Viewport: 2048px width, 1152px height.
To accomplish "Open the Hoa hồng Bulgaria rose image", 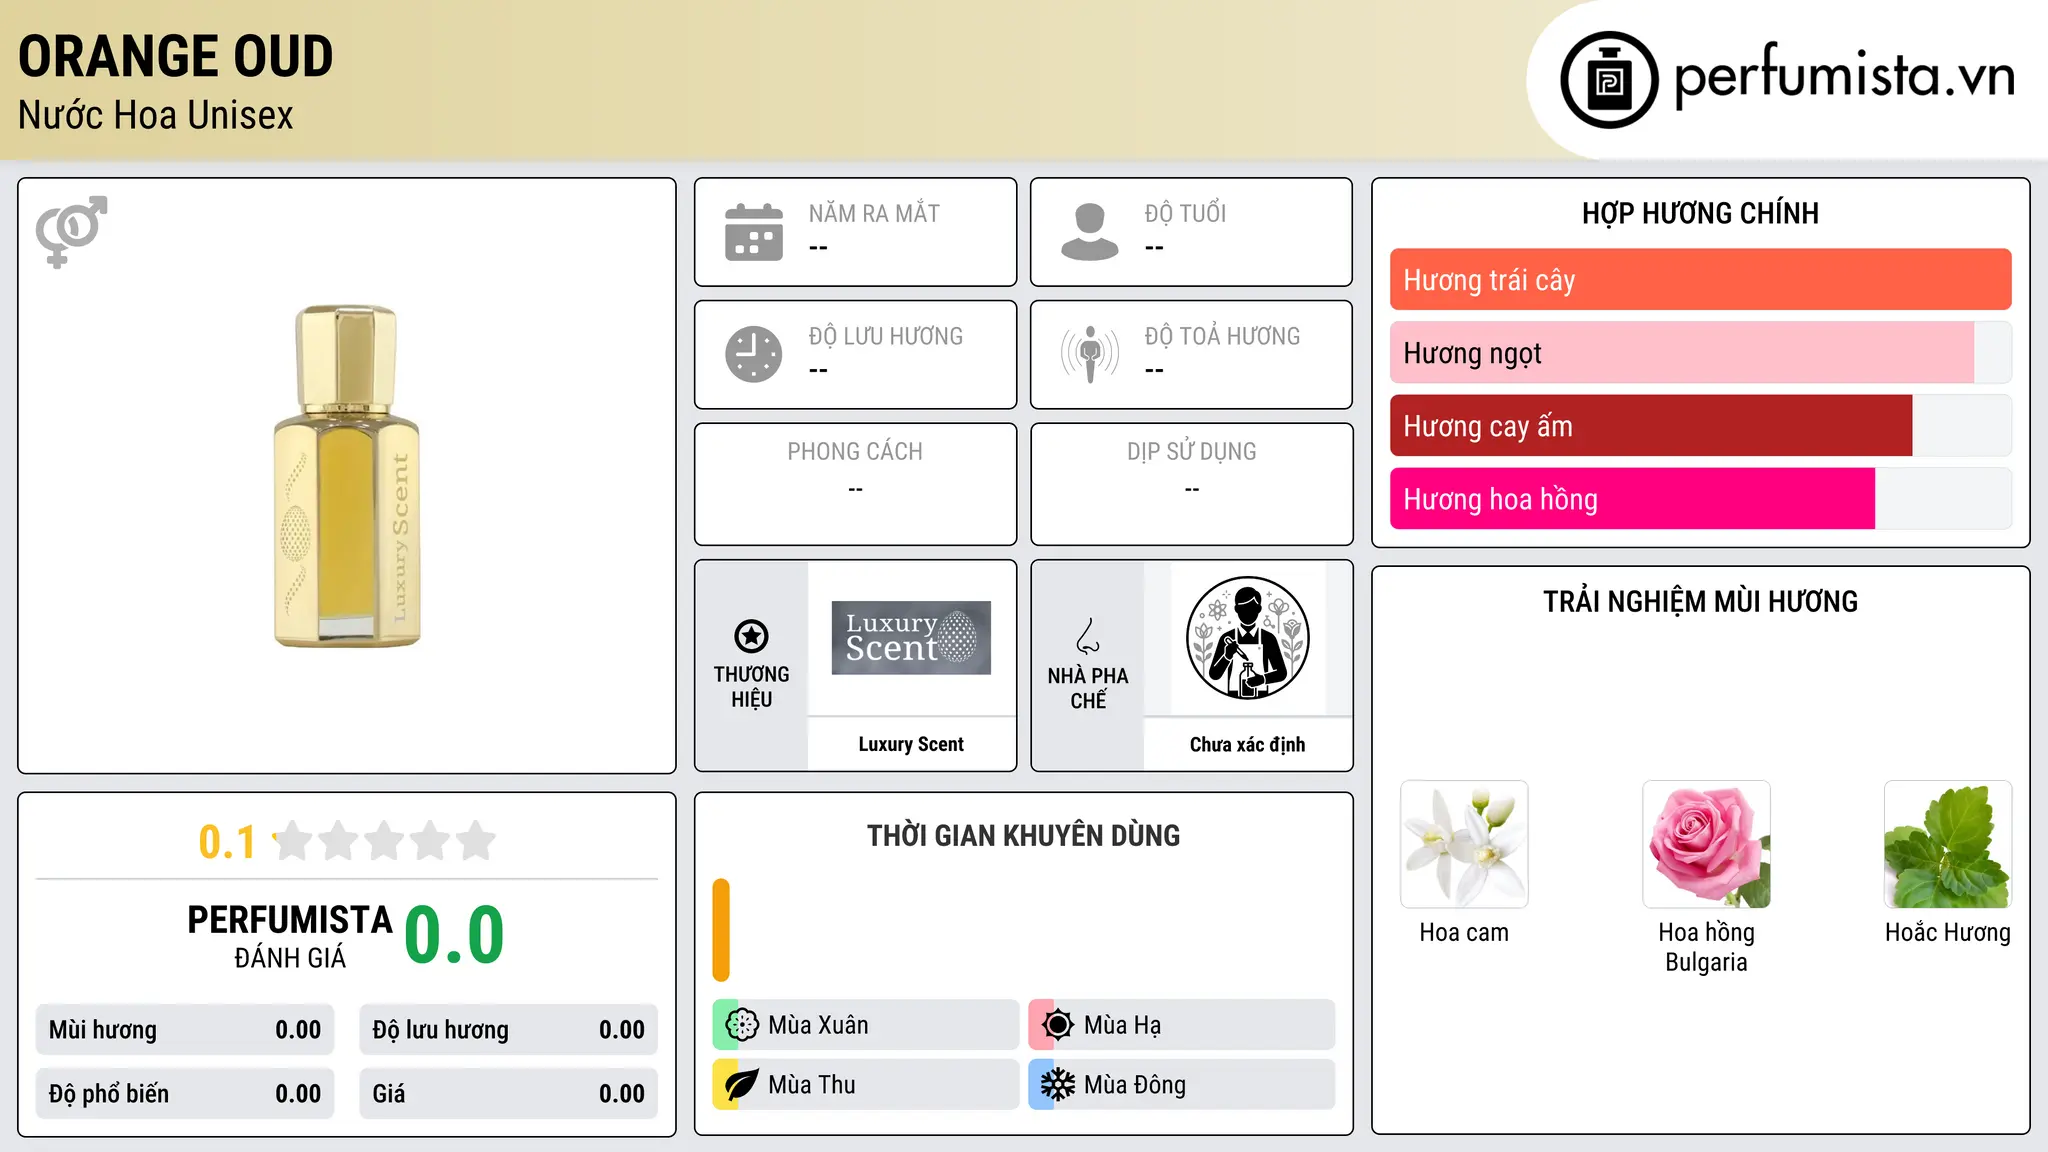I will (1706, 844).
